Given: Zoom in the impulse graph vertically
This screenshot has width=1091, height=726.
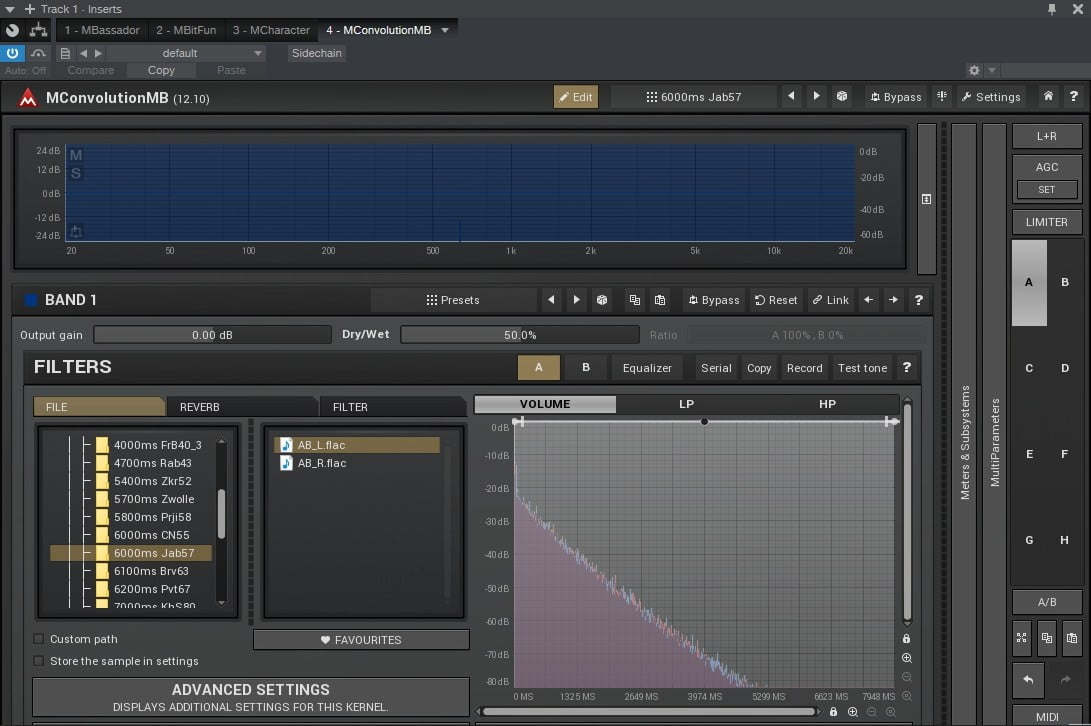Looking at the screenshot, I should 907,658.
